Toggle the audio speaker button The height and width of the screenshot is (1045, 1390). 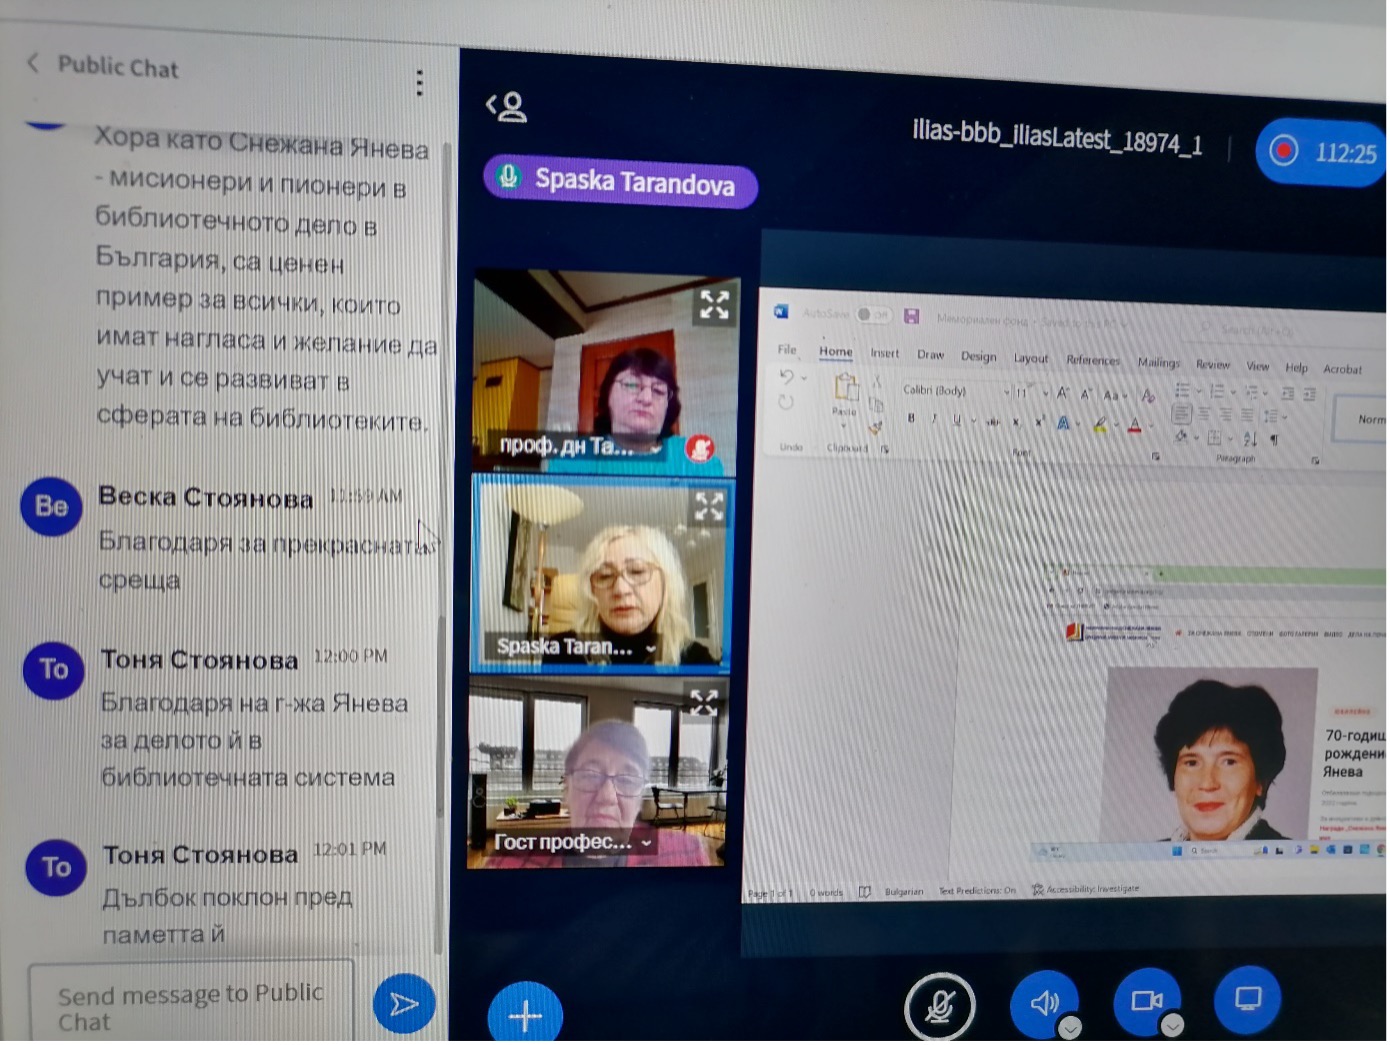[x=1045, y=1002]
